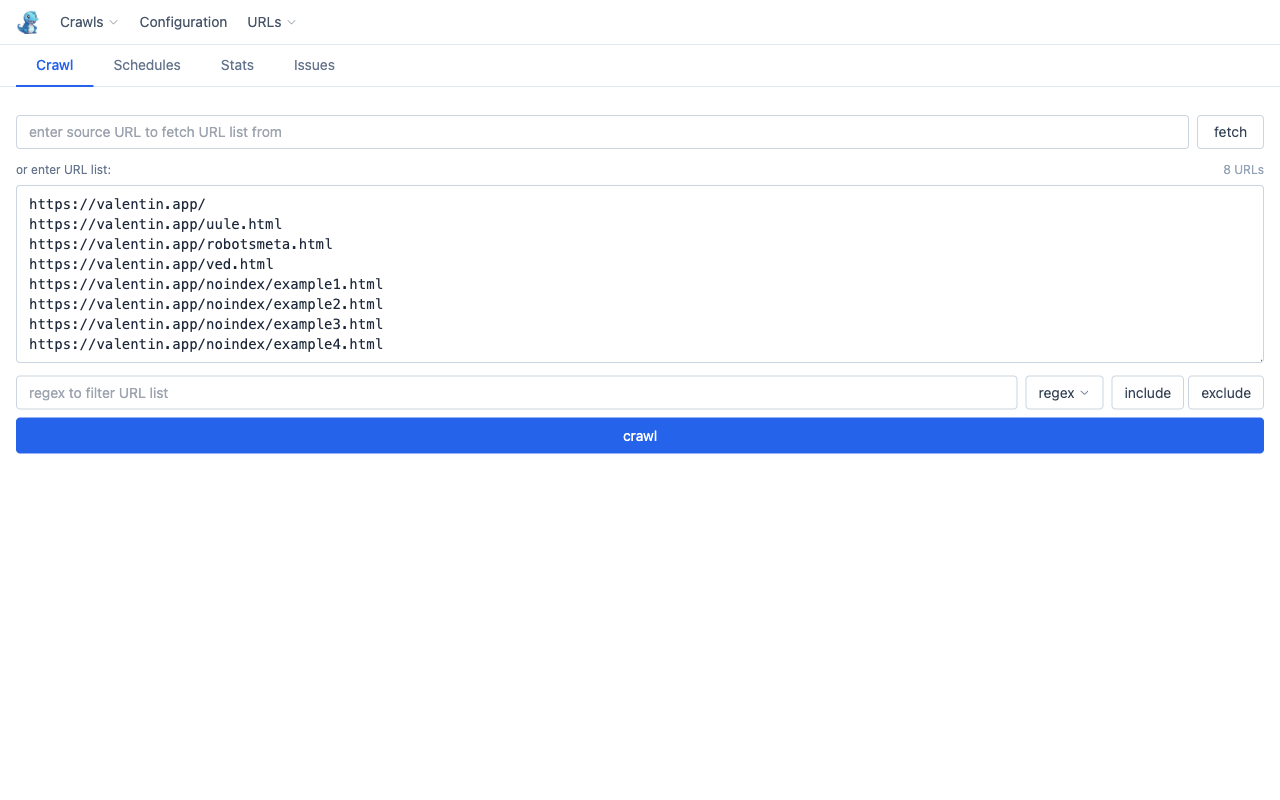
Task: Switch to the Crawl tab
Action: 55,65
